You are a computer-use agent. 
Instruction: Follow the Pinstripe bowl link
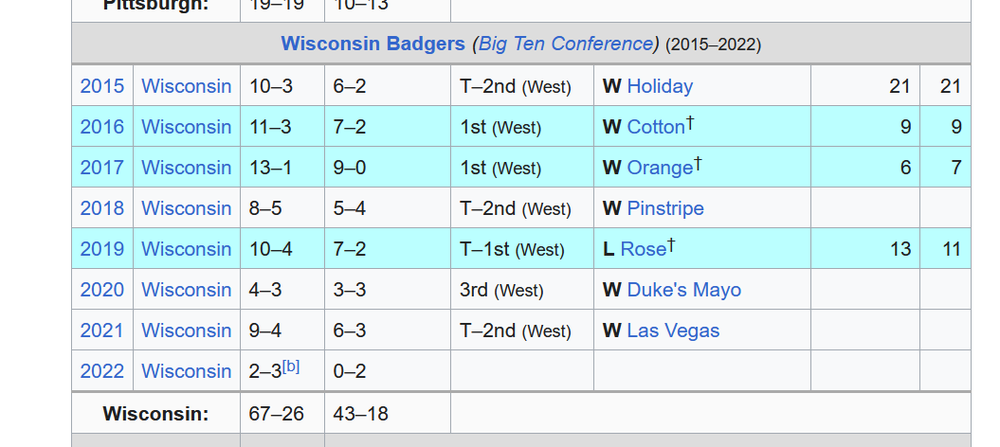[x=665, y=208]
